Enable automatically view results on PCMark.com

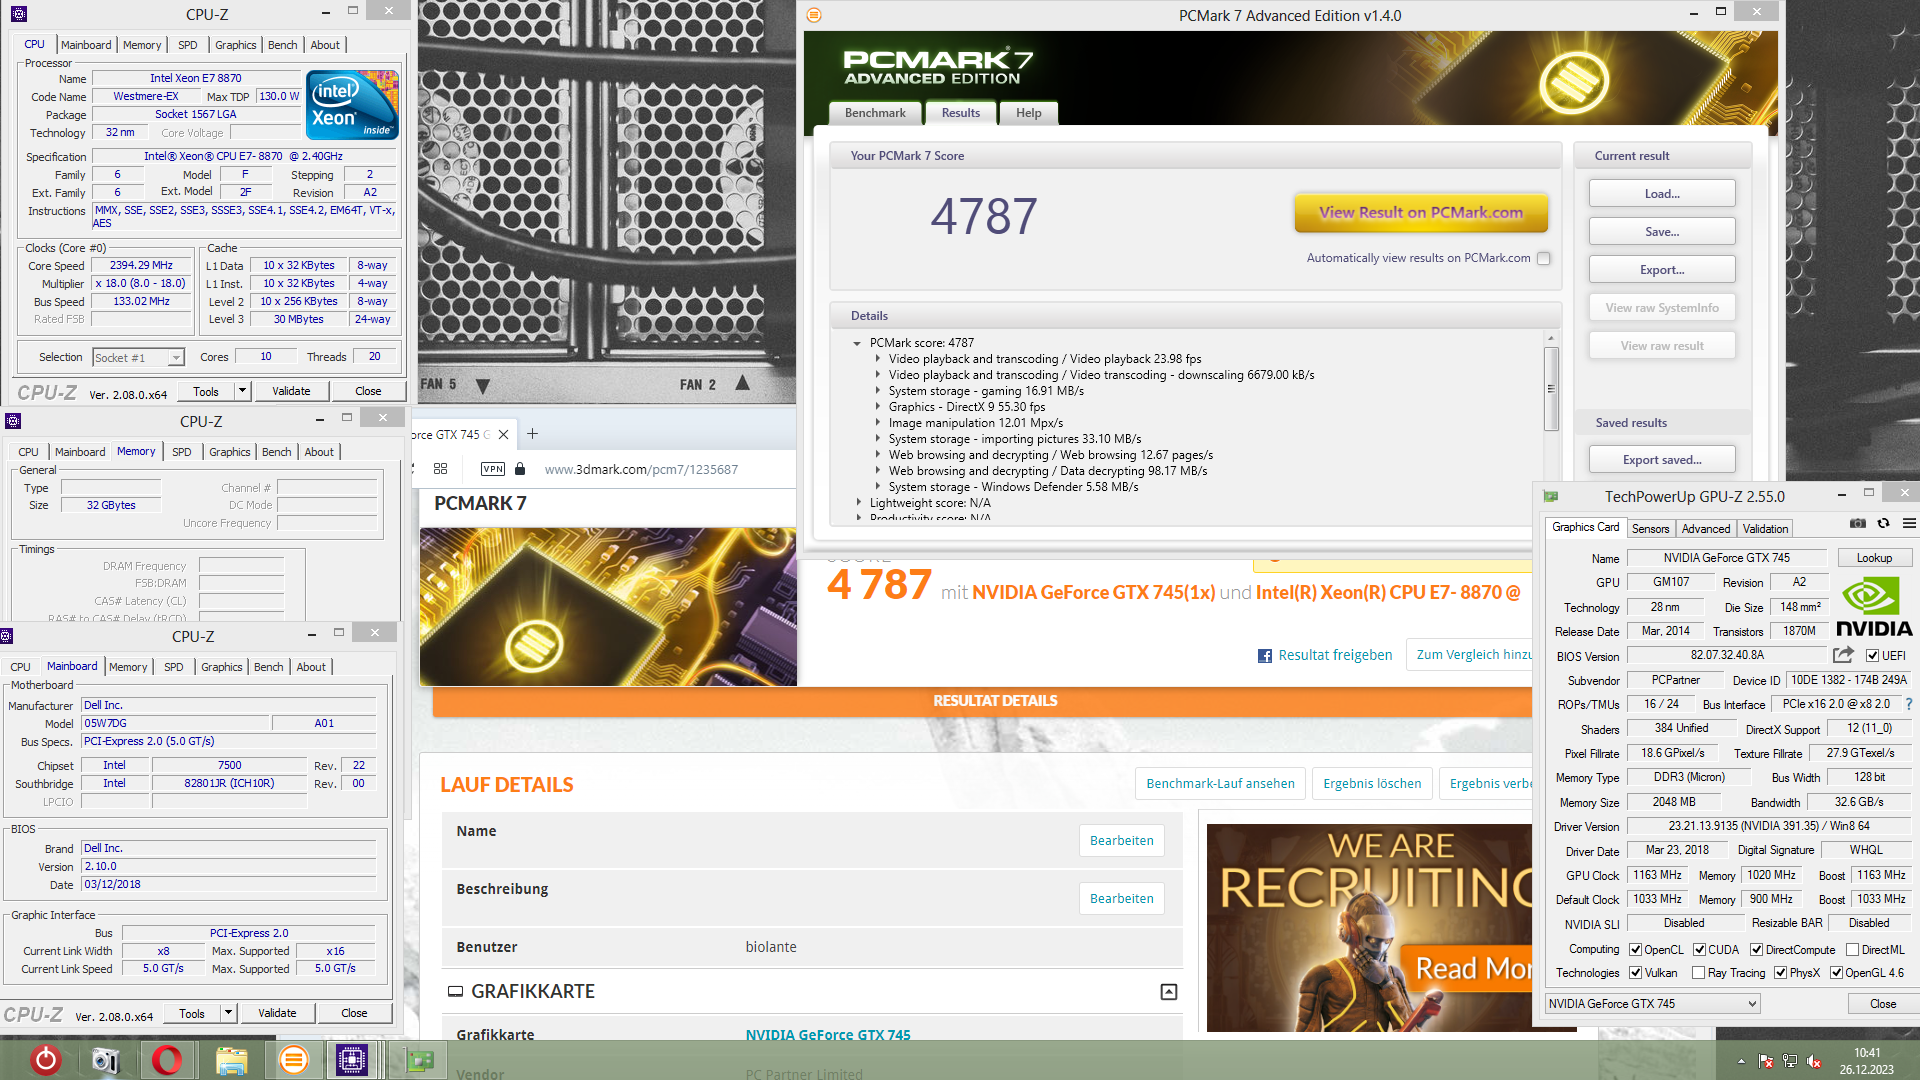(x=1544, y=258)
